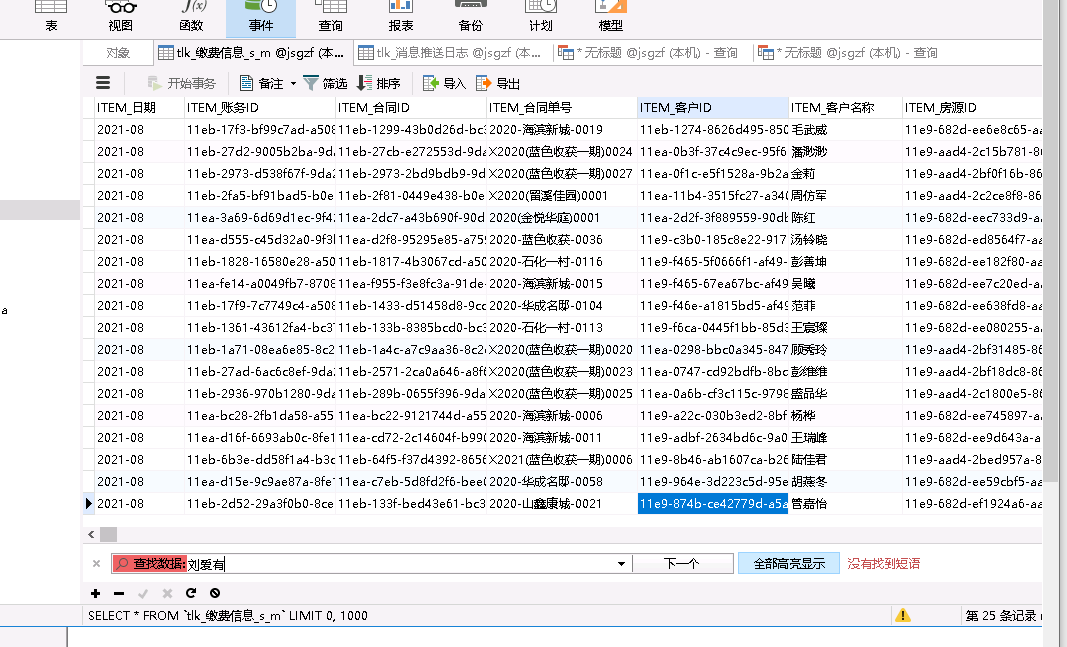Viewport: 1067px width, 647px height.
Task: Close the find data bar
Action: tap(96, 563)
